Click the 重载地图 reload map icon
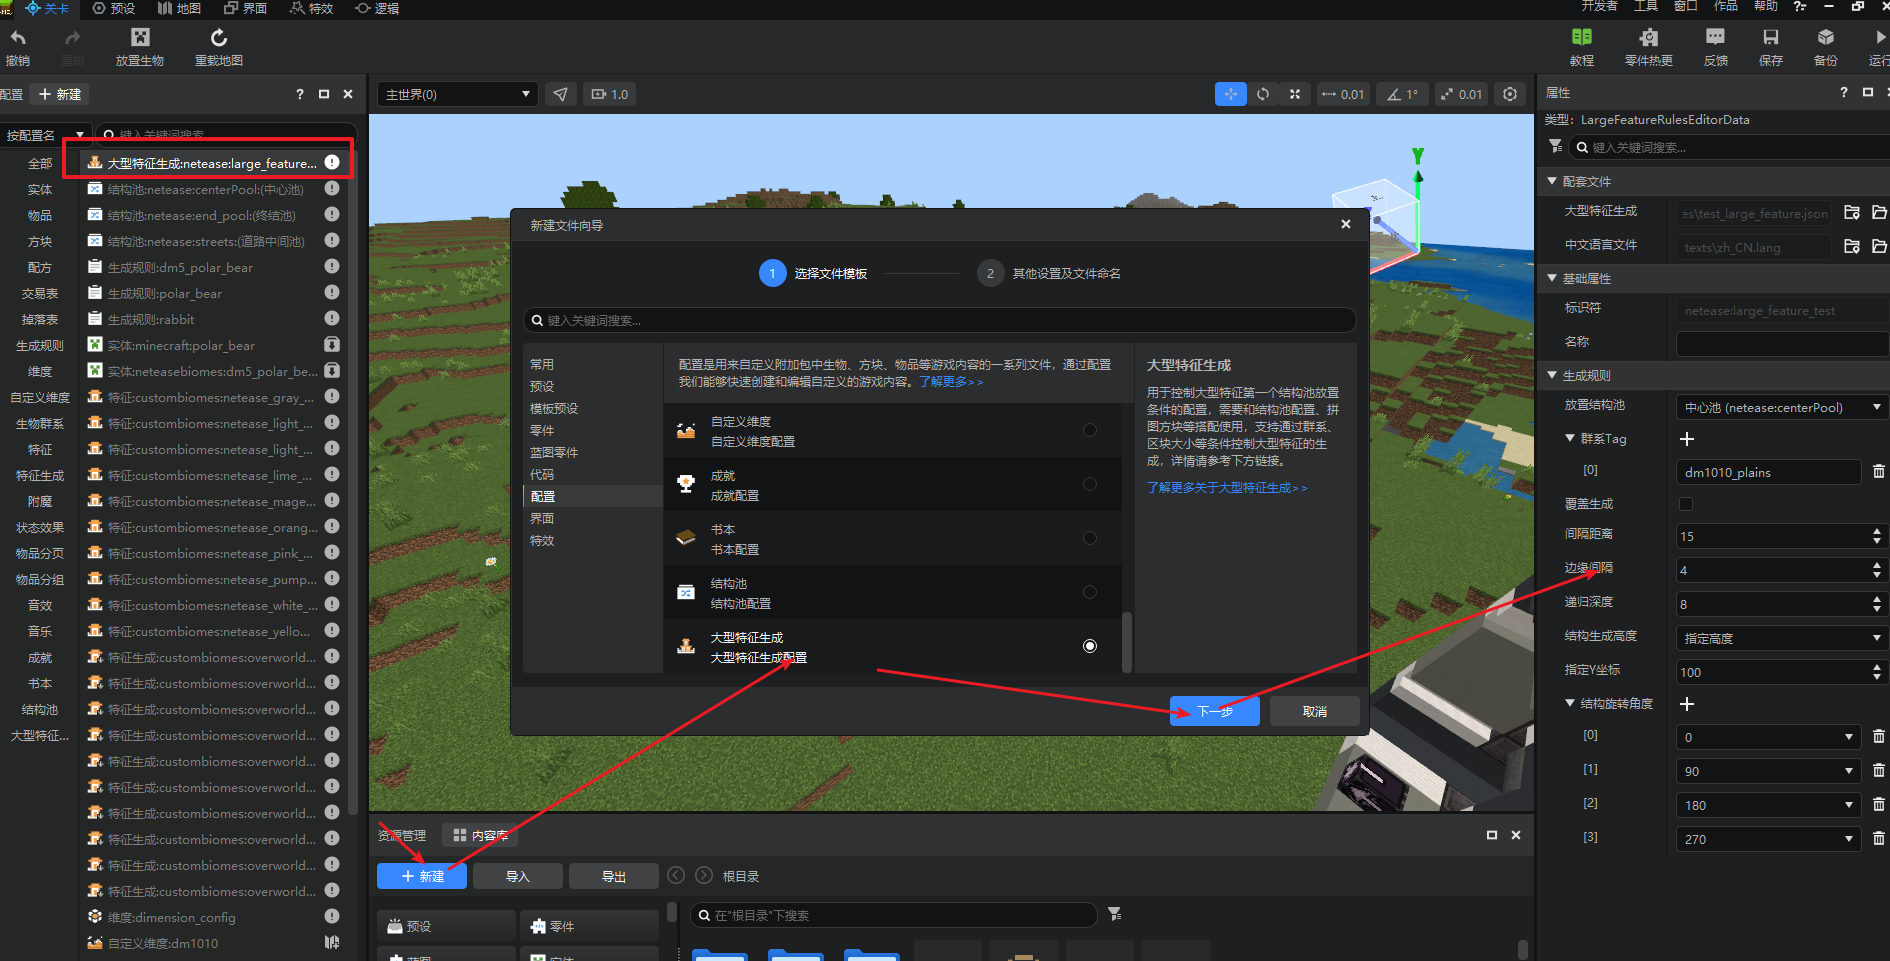The height and width of the screenshot is (961, 1890). click(x=219, y=38)
